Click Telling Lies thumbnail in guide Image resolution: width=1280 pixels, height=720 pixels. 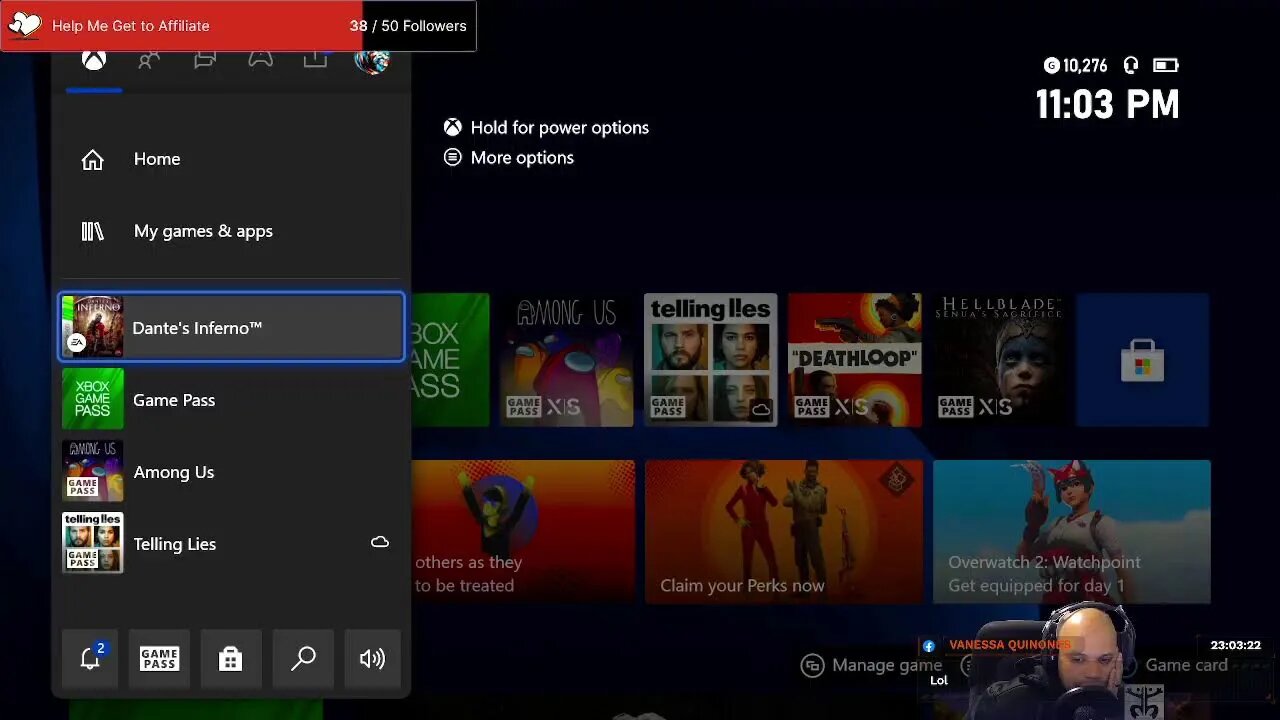92,543
